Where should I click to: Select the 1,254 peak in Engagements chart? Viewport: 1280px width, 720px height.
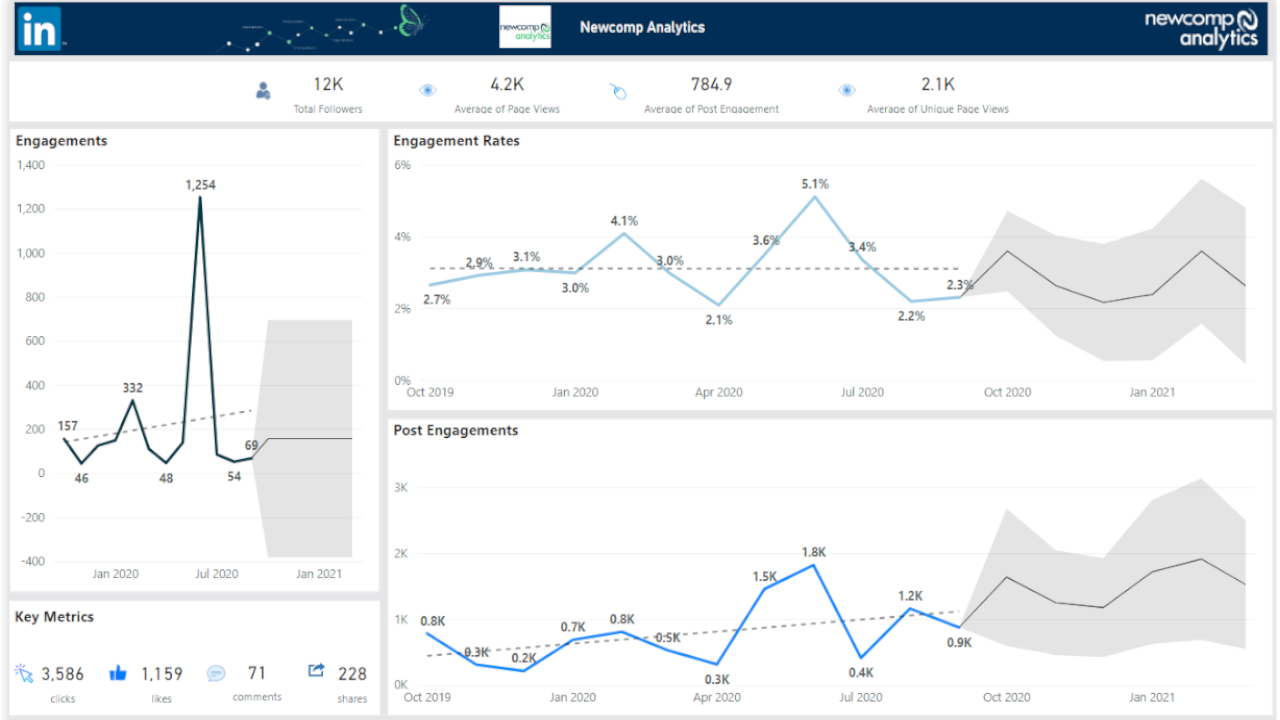pos(200,198)
